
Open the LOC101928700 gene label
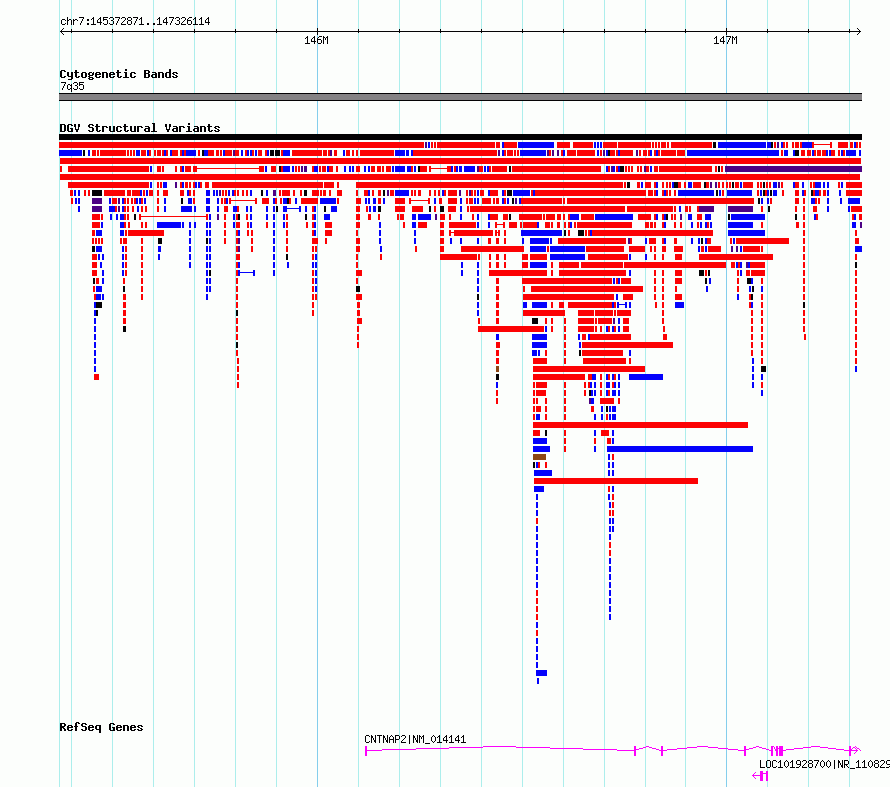[x=824, y=764]
